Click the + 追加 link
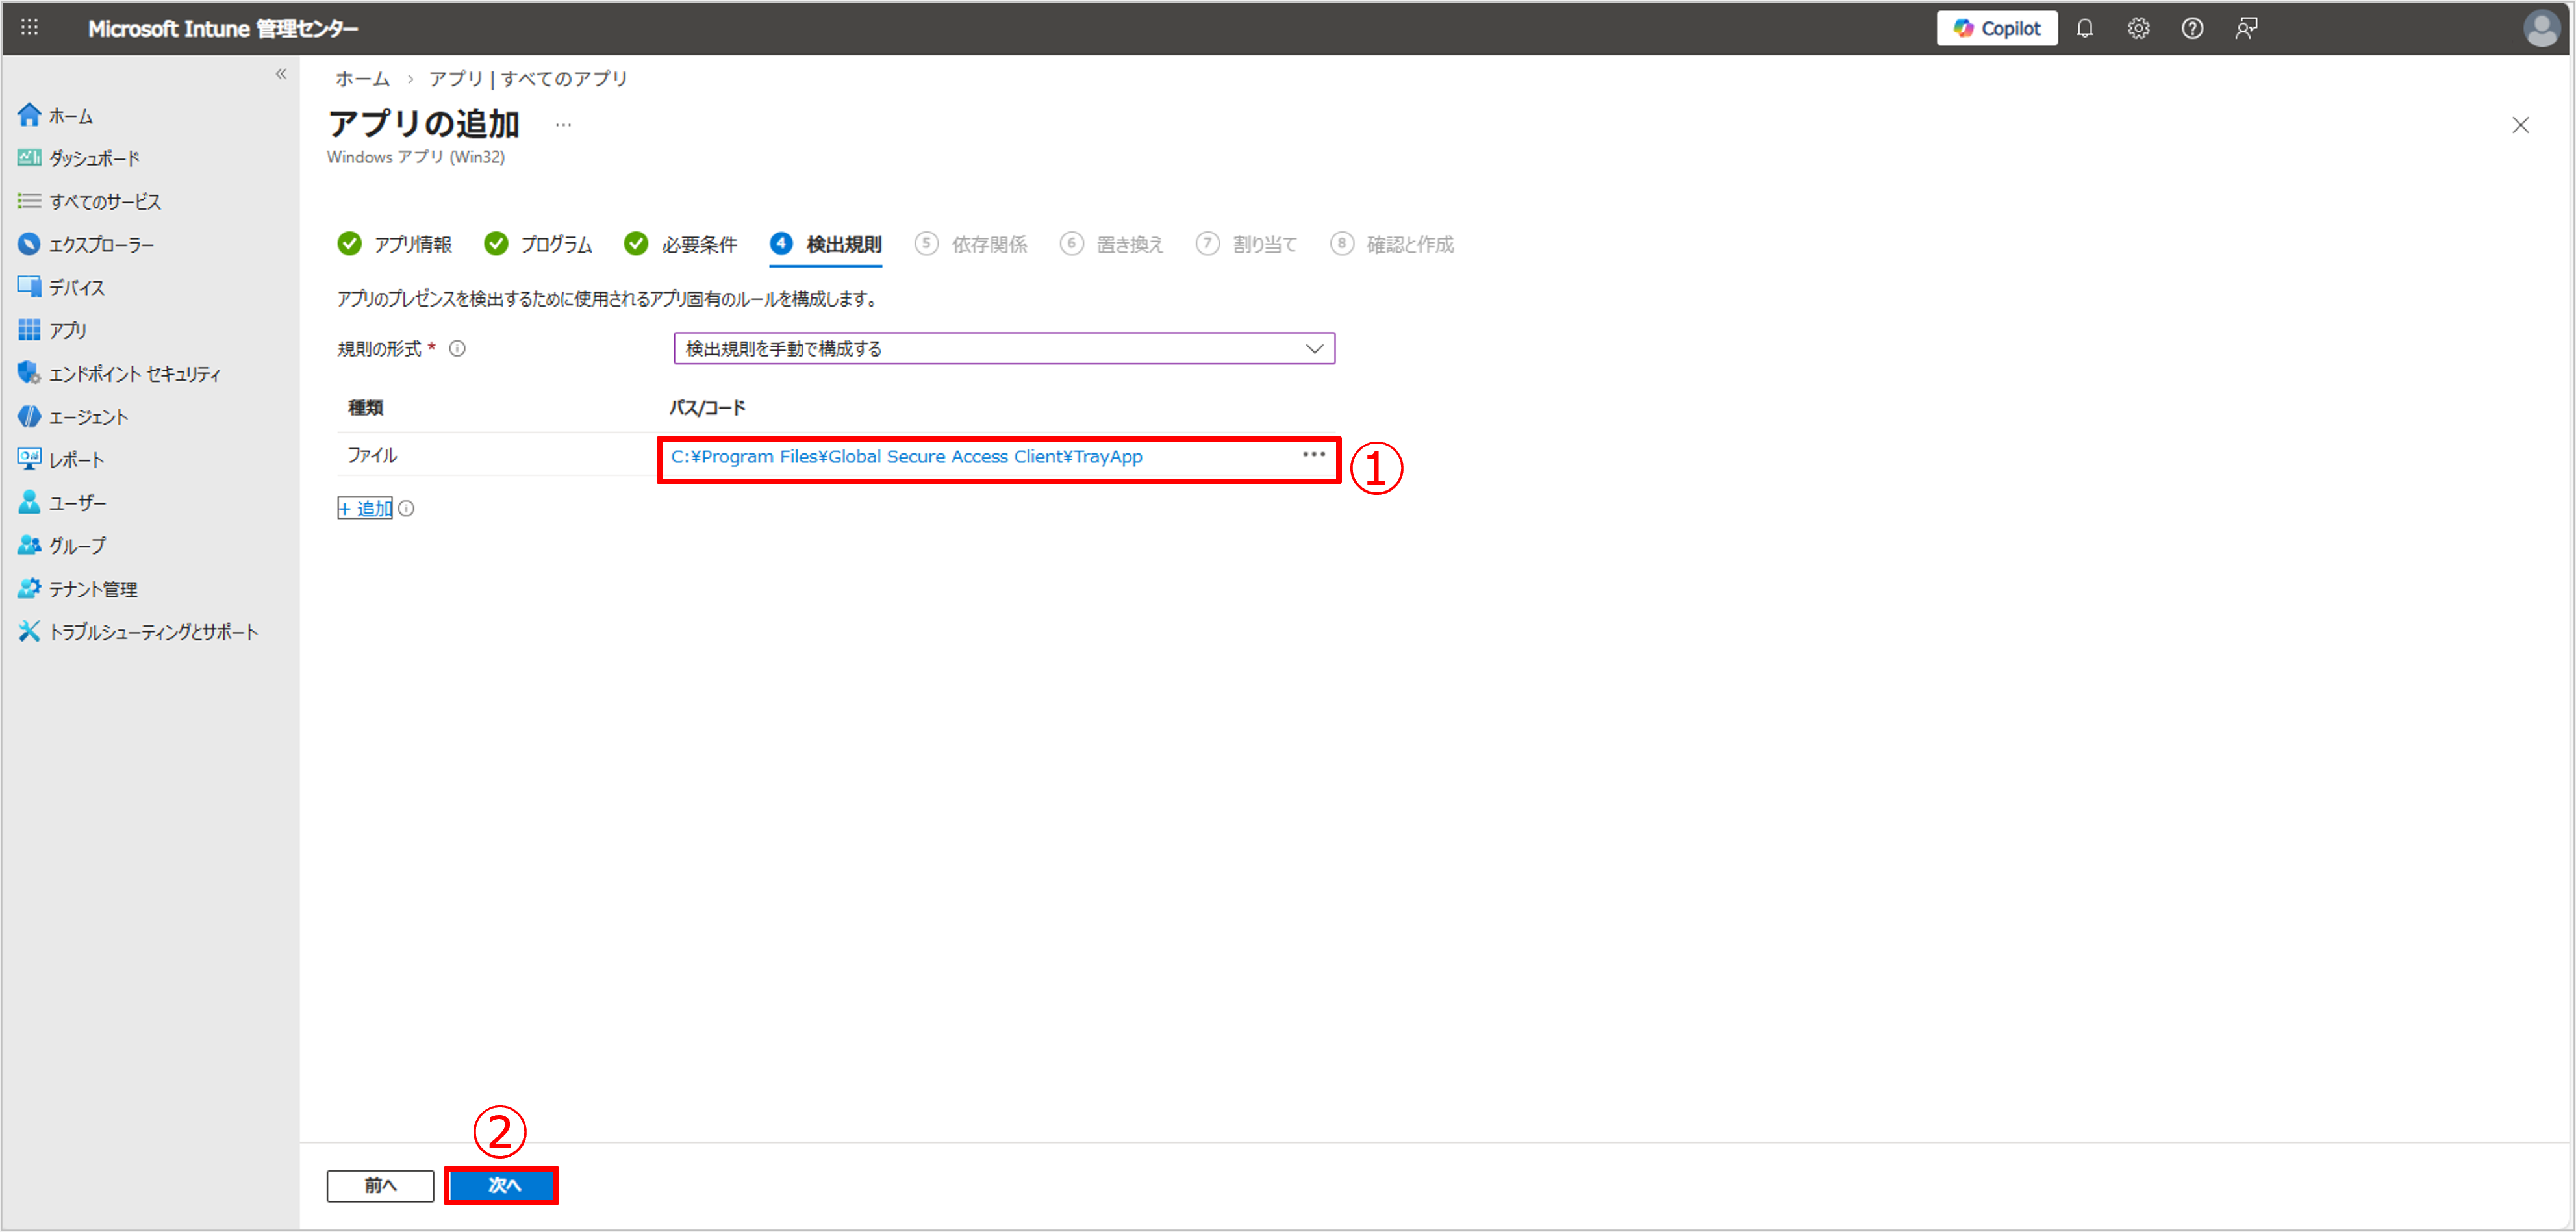Viewport: 2576px width, 1232px height. pos(365,509)
